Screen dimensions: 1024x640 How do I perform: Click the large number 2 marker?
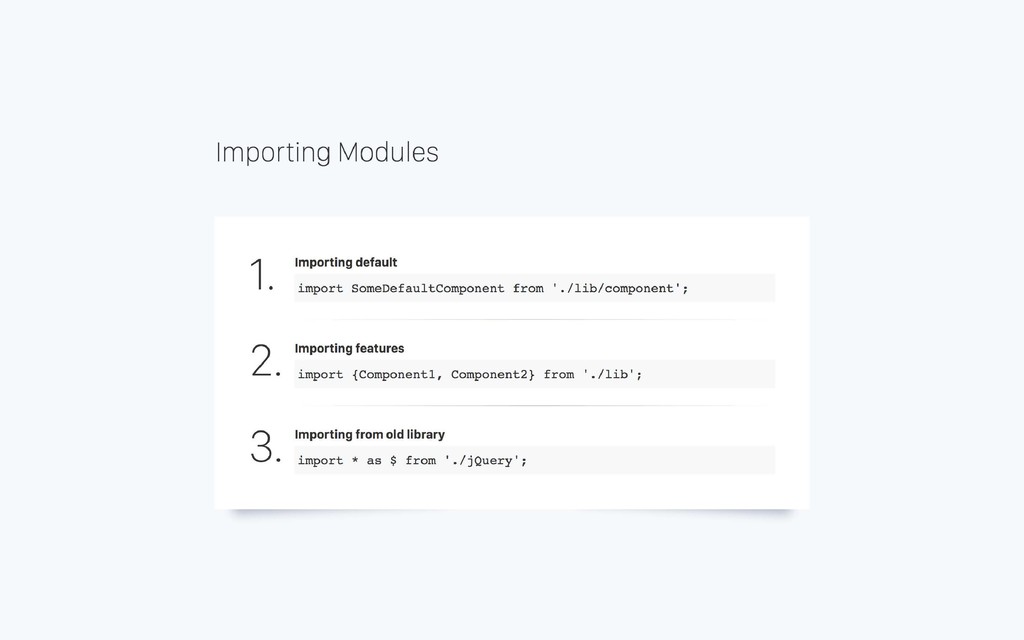265,360
